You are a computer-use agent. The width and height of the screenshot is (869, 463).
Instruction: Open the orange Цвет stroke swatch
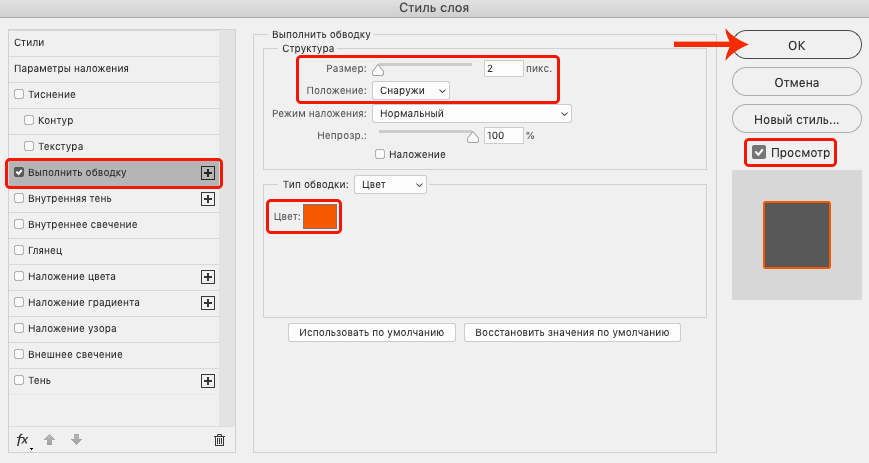tap(320, 216)
